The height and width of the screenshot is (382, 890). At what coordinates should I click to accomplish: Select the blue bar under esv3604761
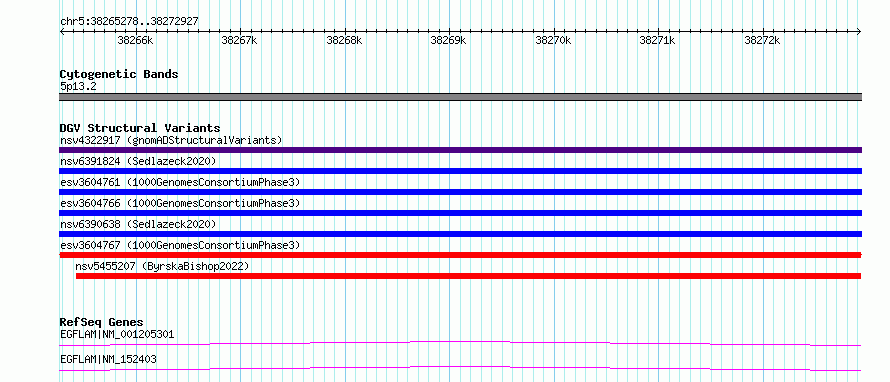[x=460, y=192]
